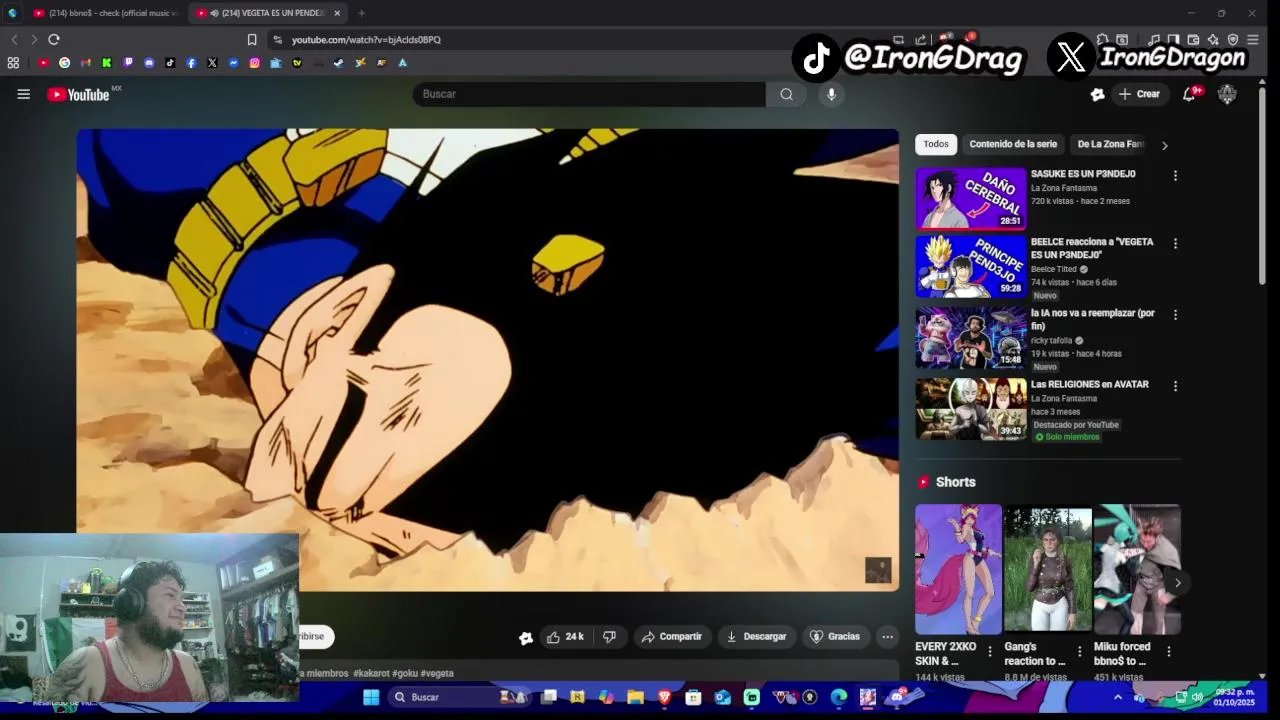Open the Miku forced bbno$ short
Viewport: 1280px width, 720px height.
click(x=1137, y=569)
